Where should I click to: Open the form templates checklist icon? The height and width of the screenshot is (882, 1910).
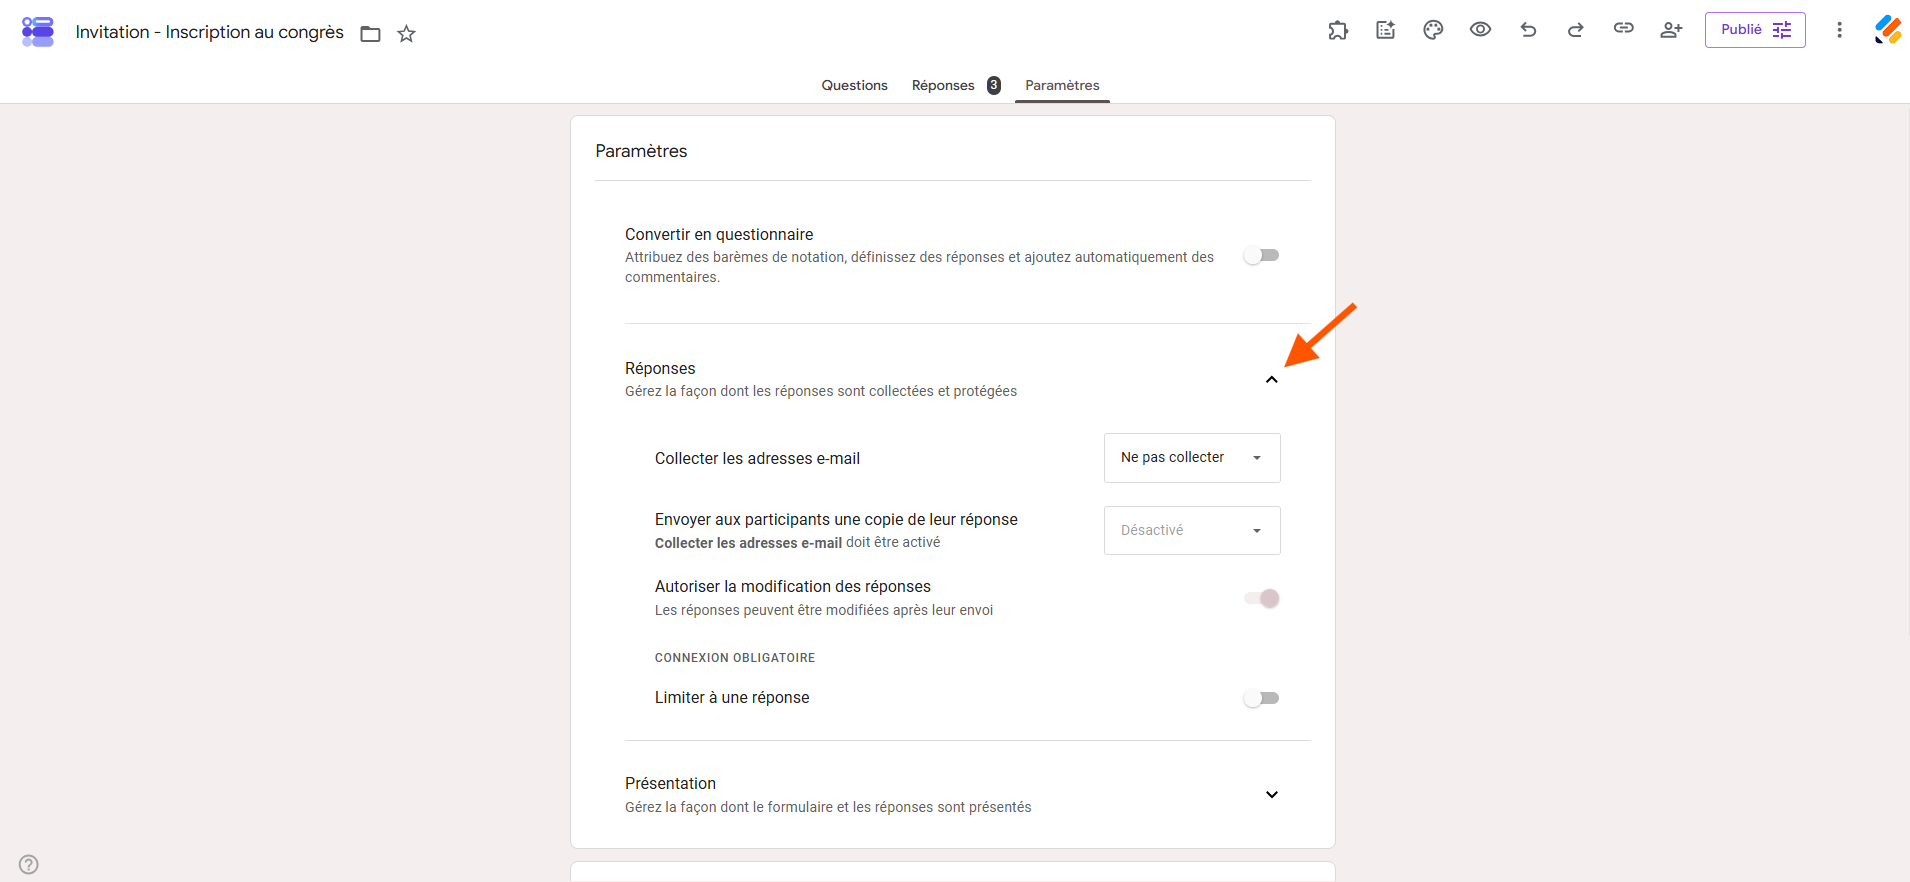click(x=1385, y=30)
